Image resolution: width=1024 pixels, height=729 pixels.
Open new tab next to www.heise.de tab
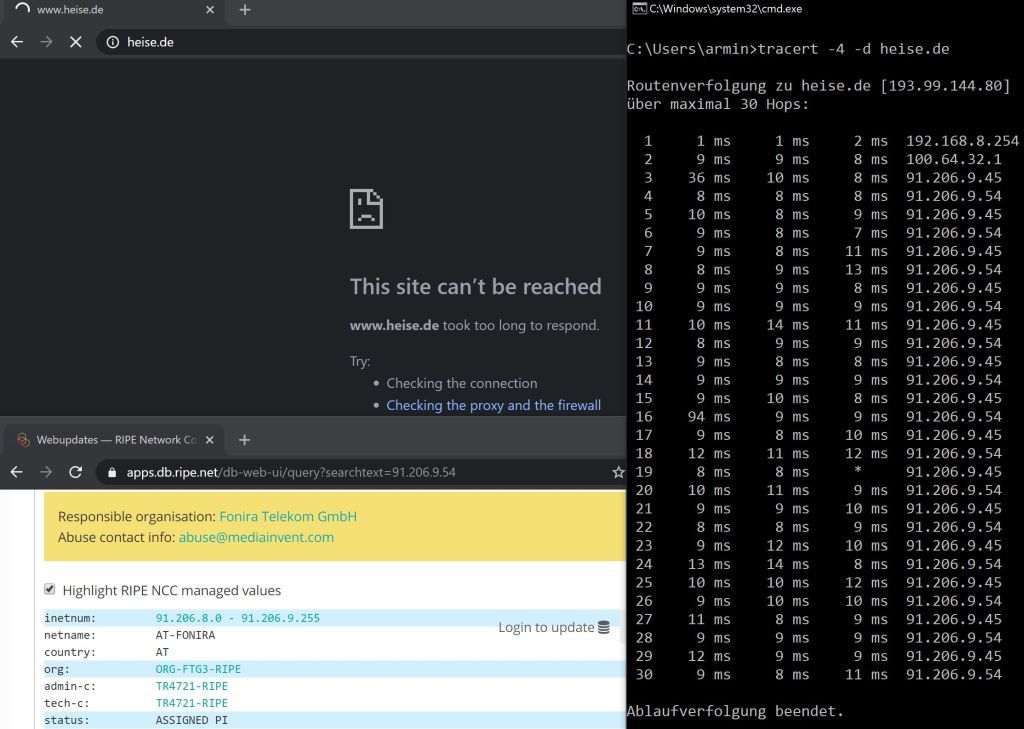pos(244,10)
